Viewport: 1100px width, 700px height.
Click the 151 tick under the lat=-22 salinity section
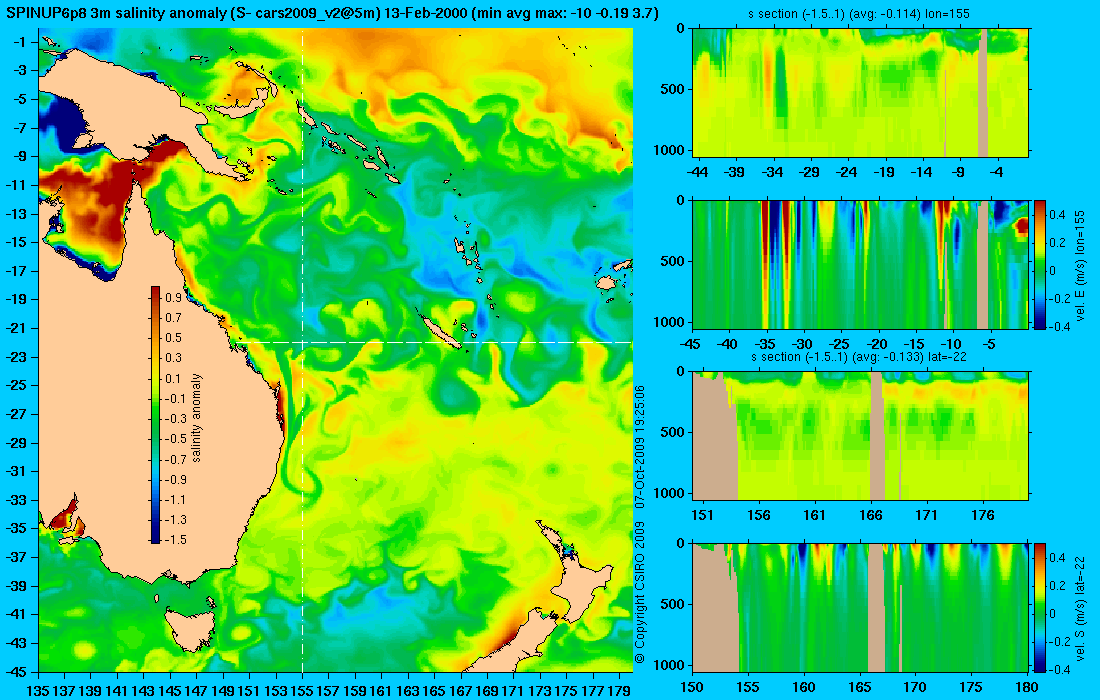[702, 516]
